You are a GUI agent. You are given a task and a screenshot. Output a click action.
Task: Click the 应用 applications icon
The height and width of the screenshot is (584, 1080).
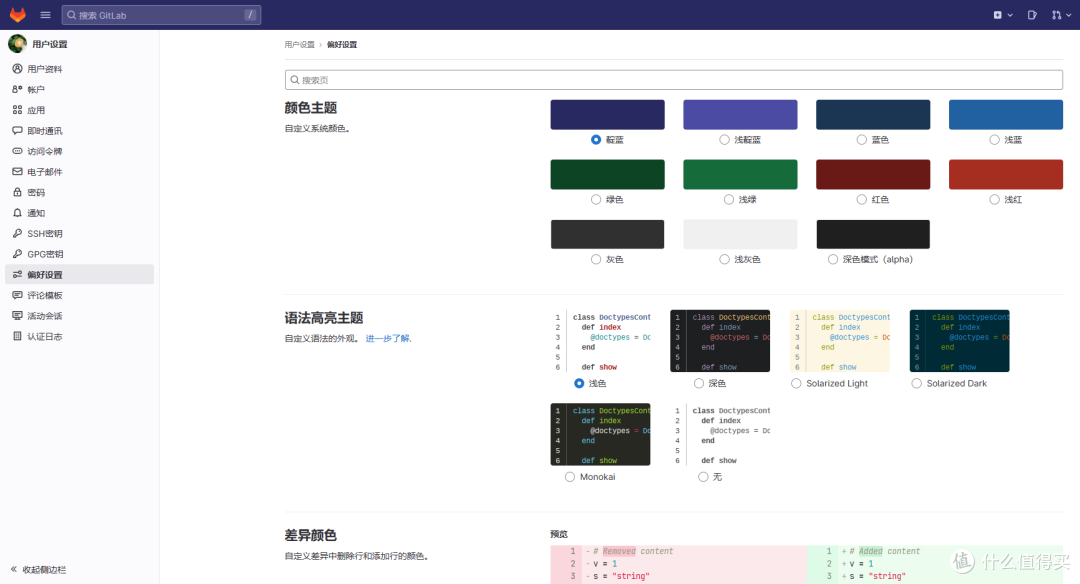click(x=17, y=110)
